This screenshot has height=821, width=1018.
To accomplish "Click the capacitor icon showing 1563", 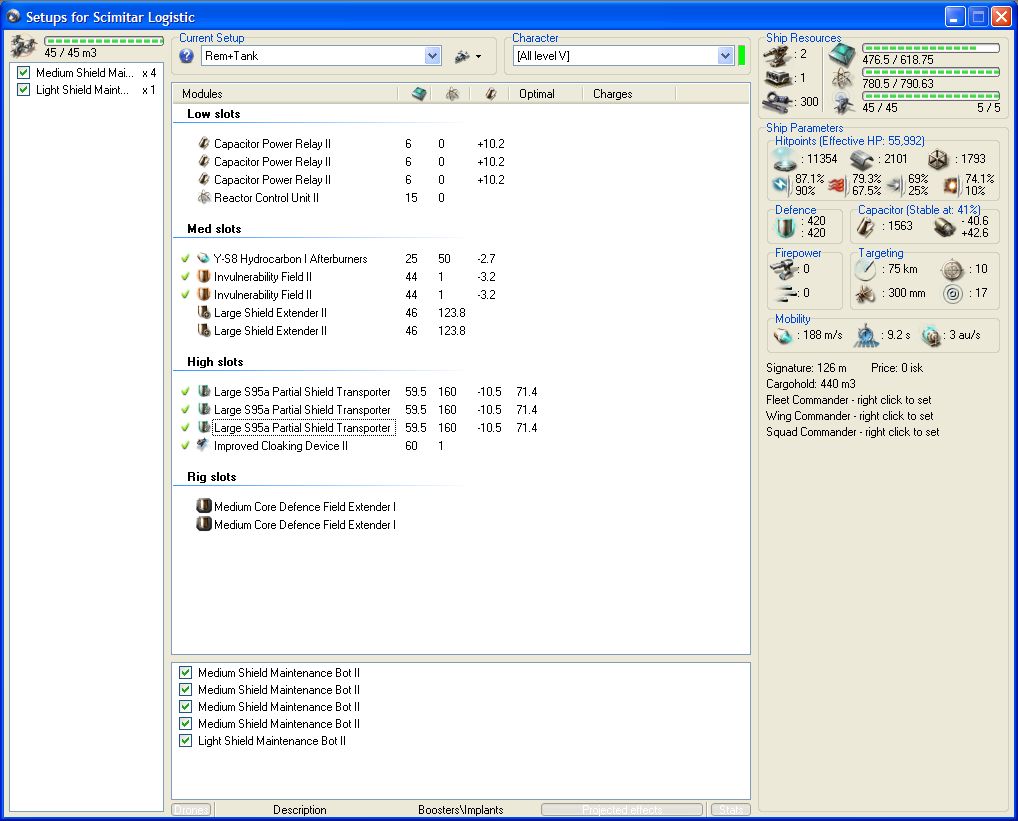I will click(865, 227).
